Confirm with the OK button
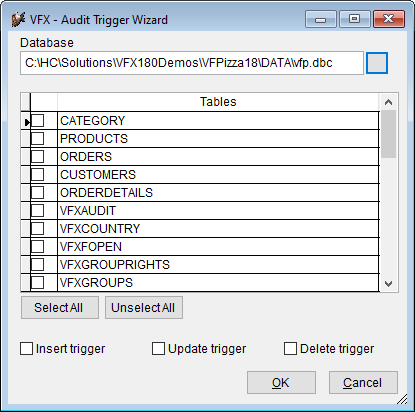 coord(281,383)
